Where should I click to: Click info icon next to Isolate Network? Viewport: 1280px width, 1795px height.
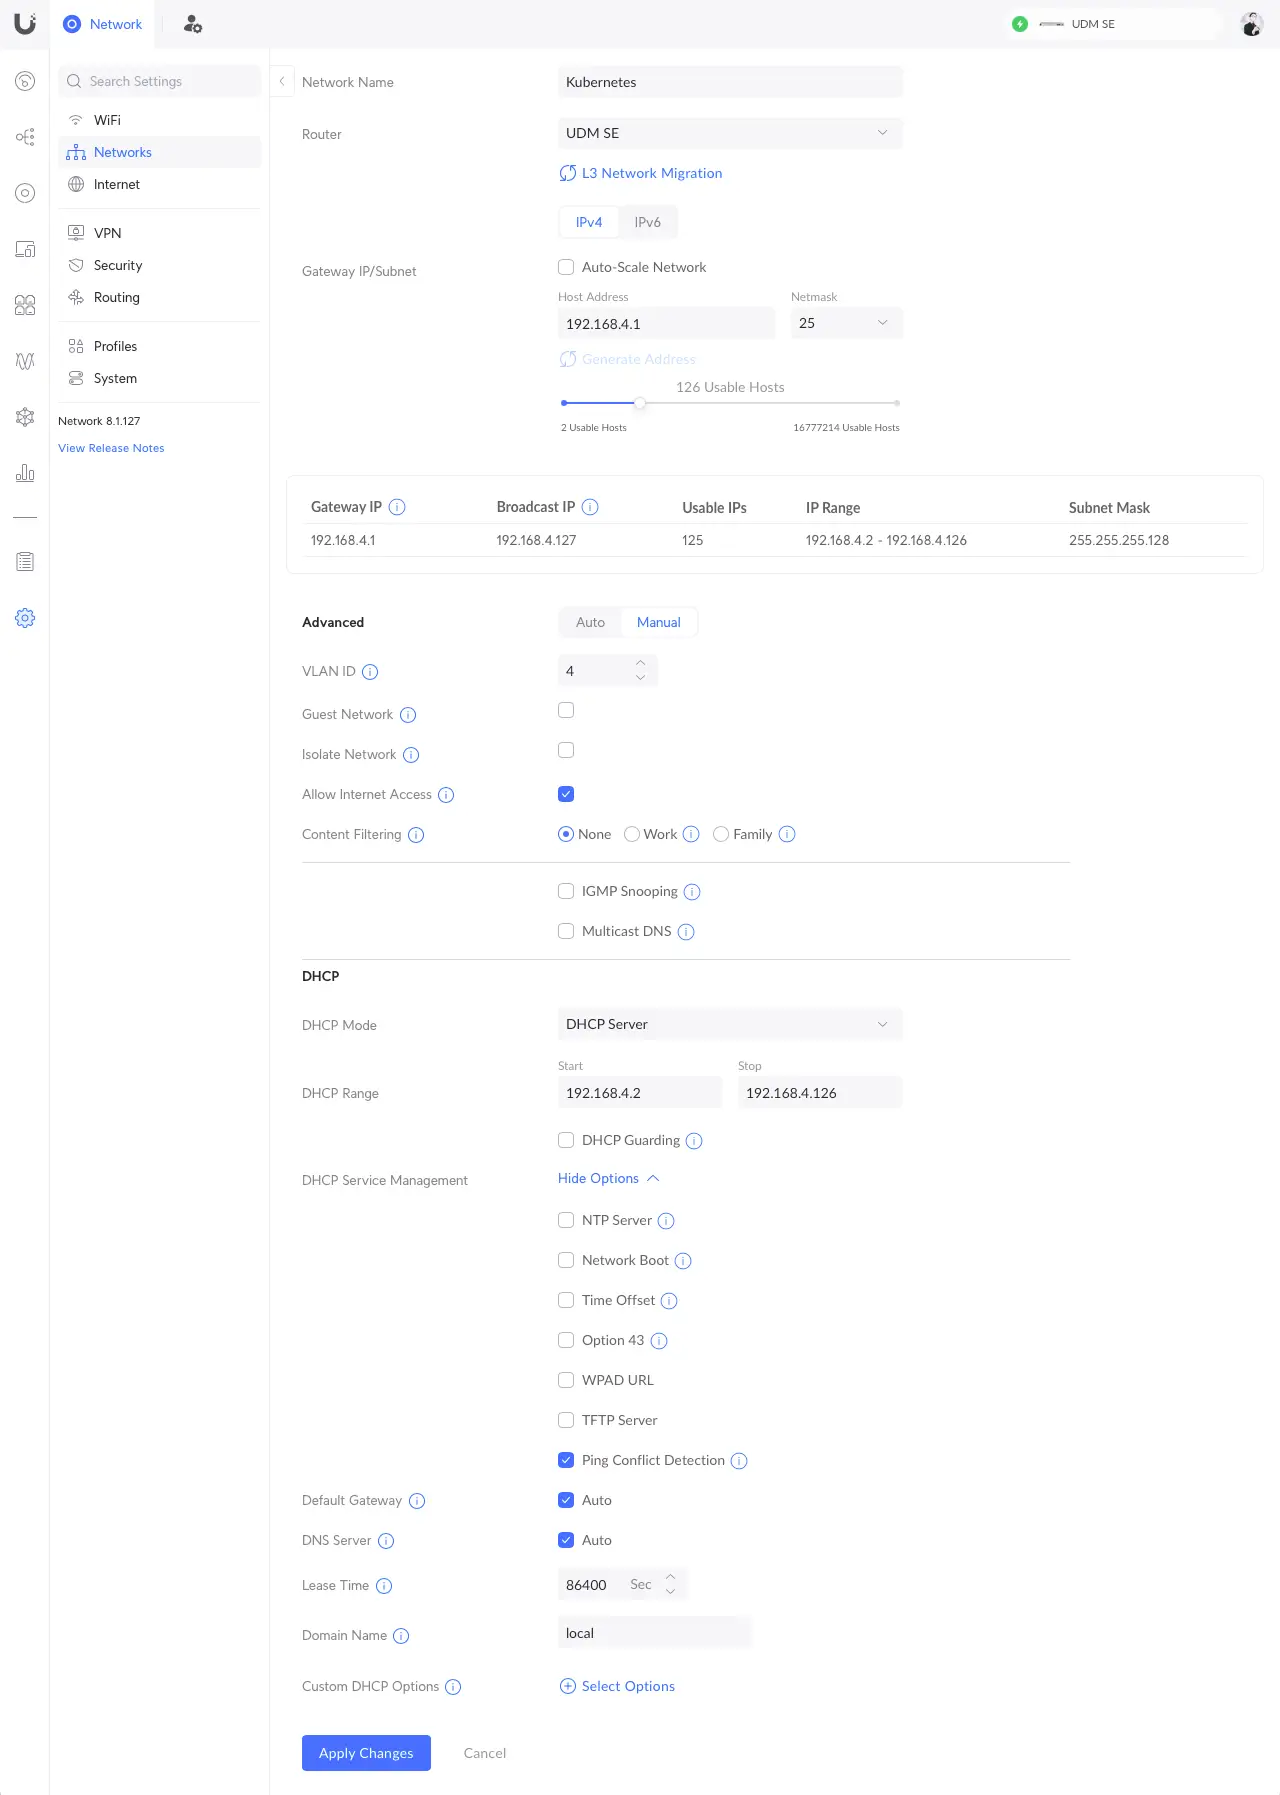411,755
